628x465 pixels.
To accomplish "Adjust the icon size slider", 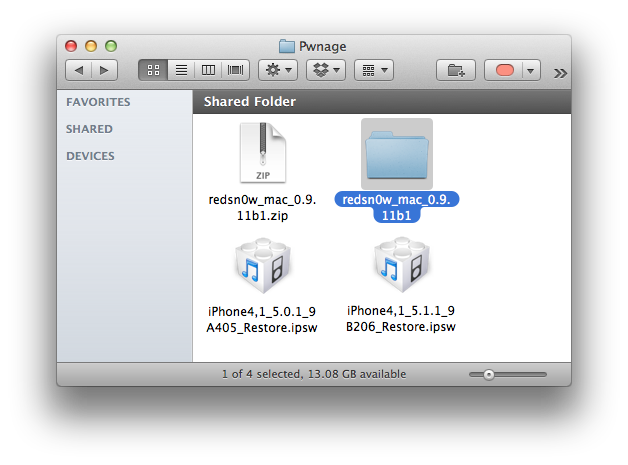I will 489,374.
